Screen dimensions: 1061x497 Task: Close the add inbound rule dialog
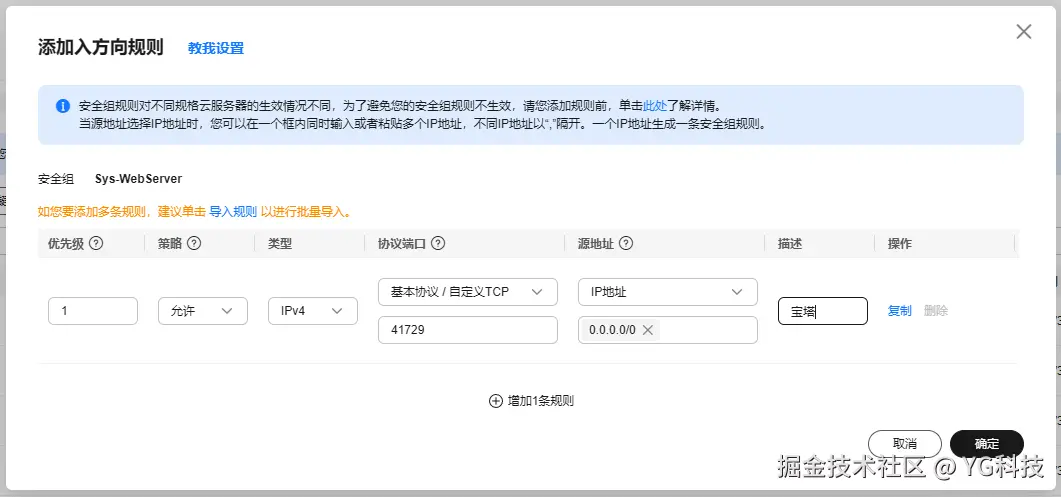click(x=1023, y=32)
